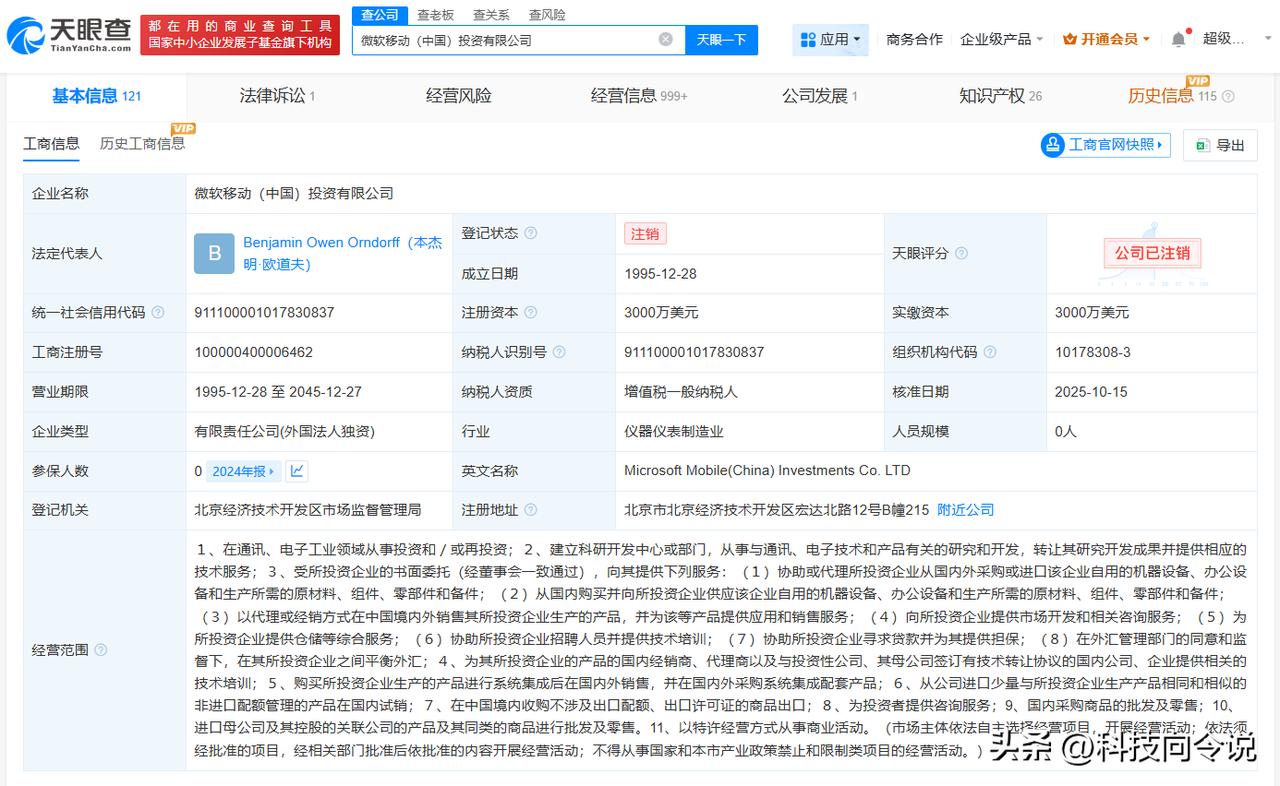Open the 附近公司 link

pos(965,510)
